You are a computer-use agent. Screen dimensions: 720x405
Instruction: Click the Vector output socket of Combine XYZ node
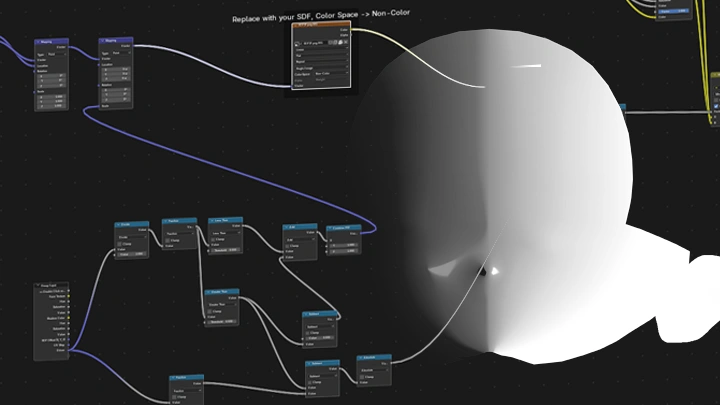[360, 233]
